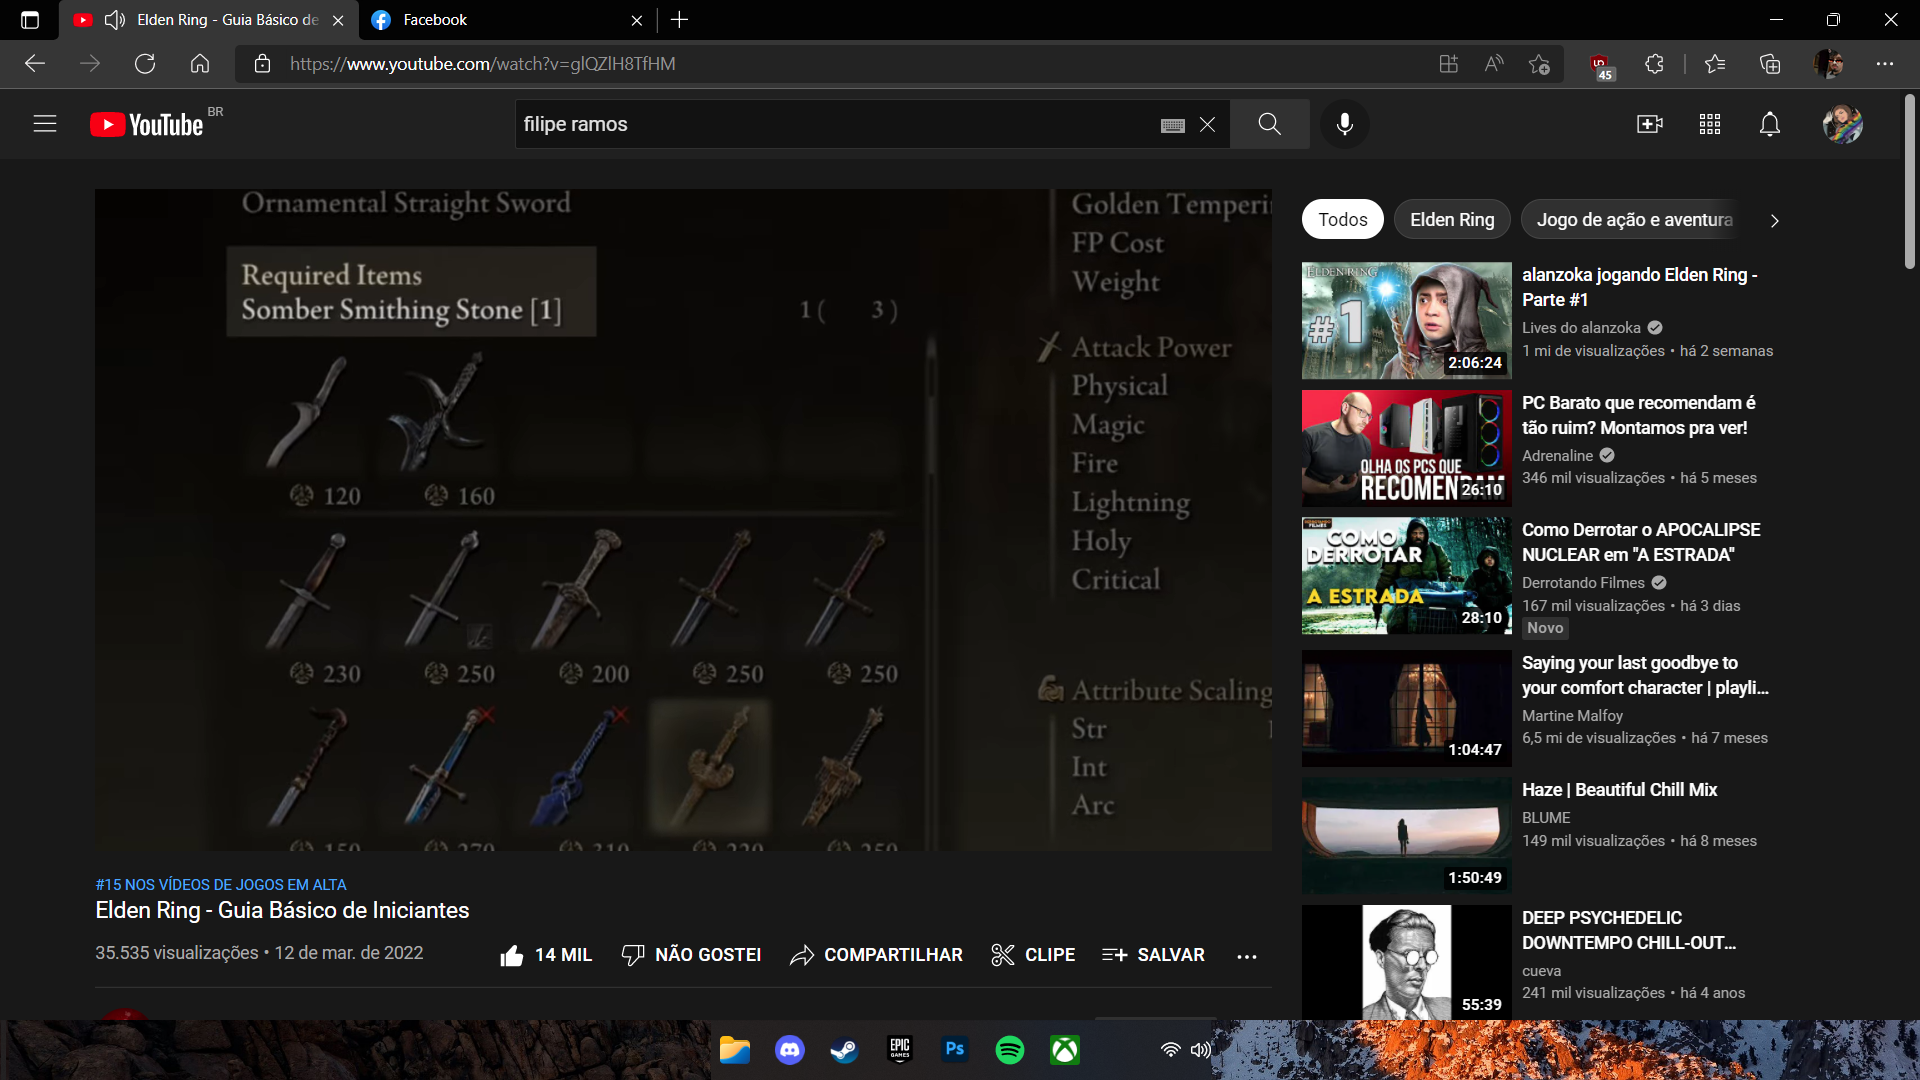Image resolution: width=1920 pixels, height=1080 pixels.
Task: Open browser Extensions puzzle icon
Action: coord(1654,64)
